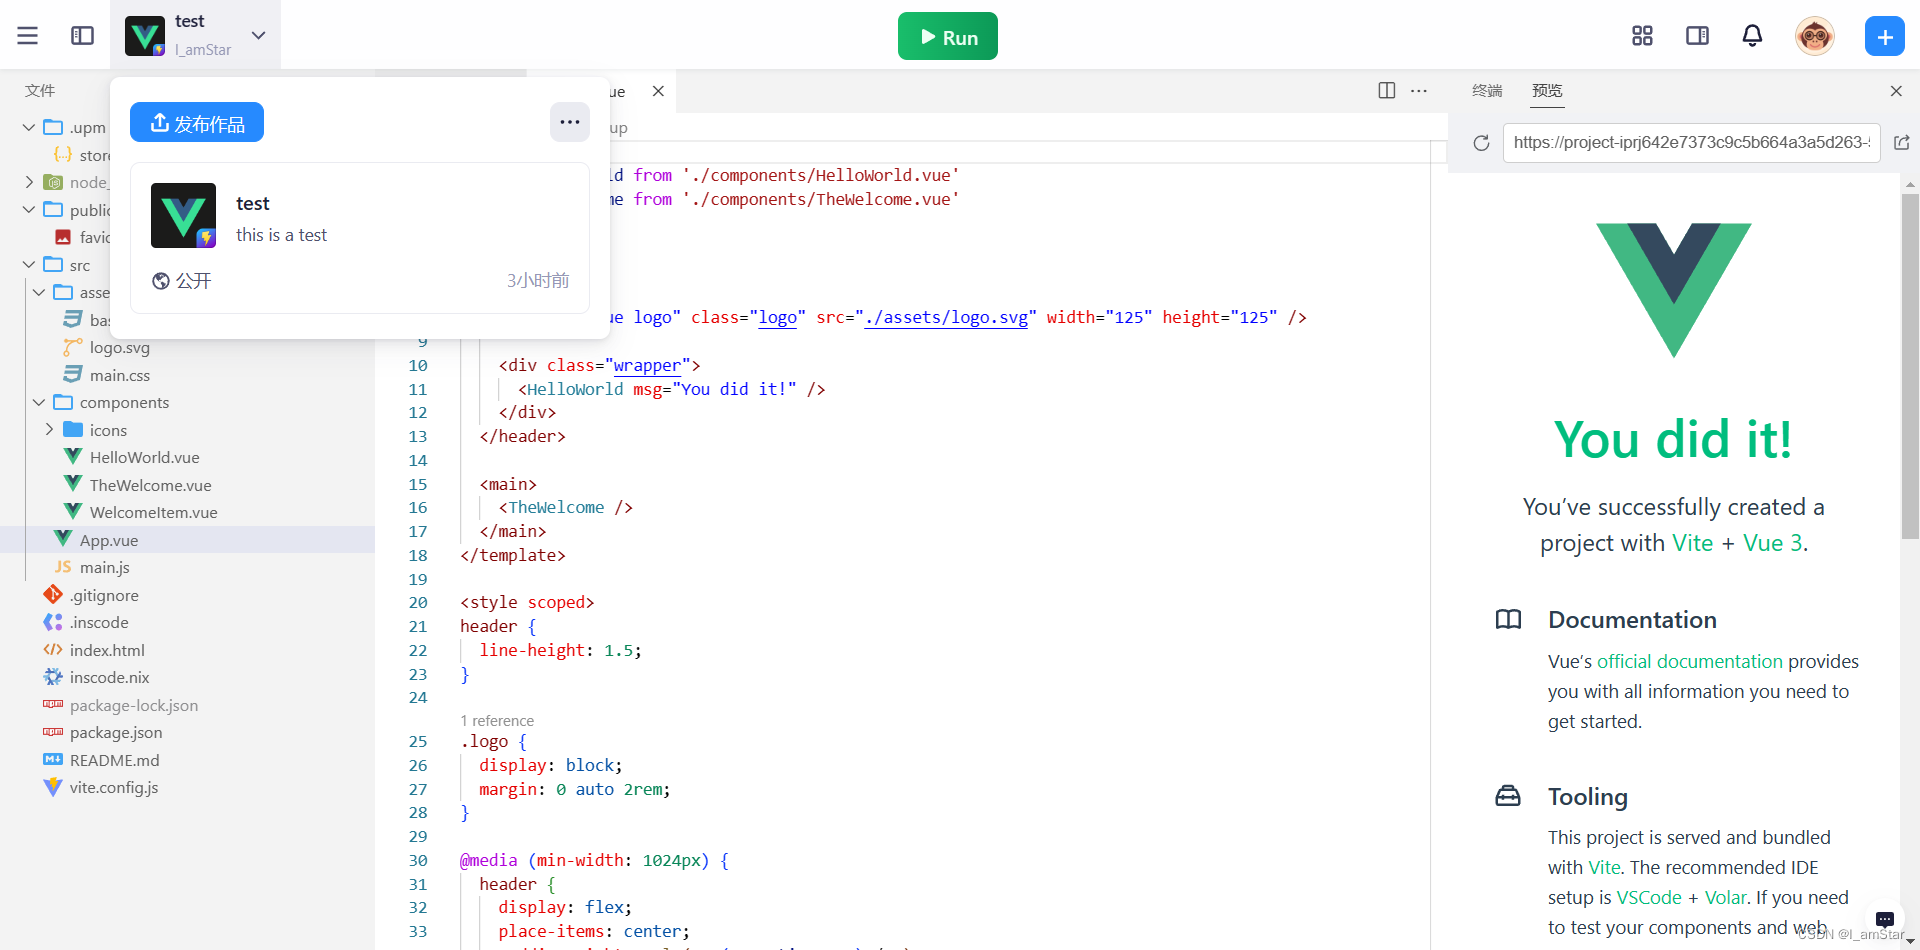Click the Volar link in Tooling
This screenshot has width=1920, height=950.
tap(1725, 897)
